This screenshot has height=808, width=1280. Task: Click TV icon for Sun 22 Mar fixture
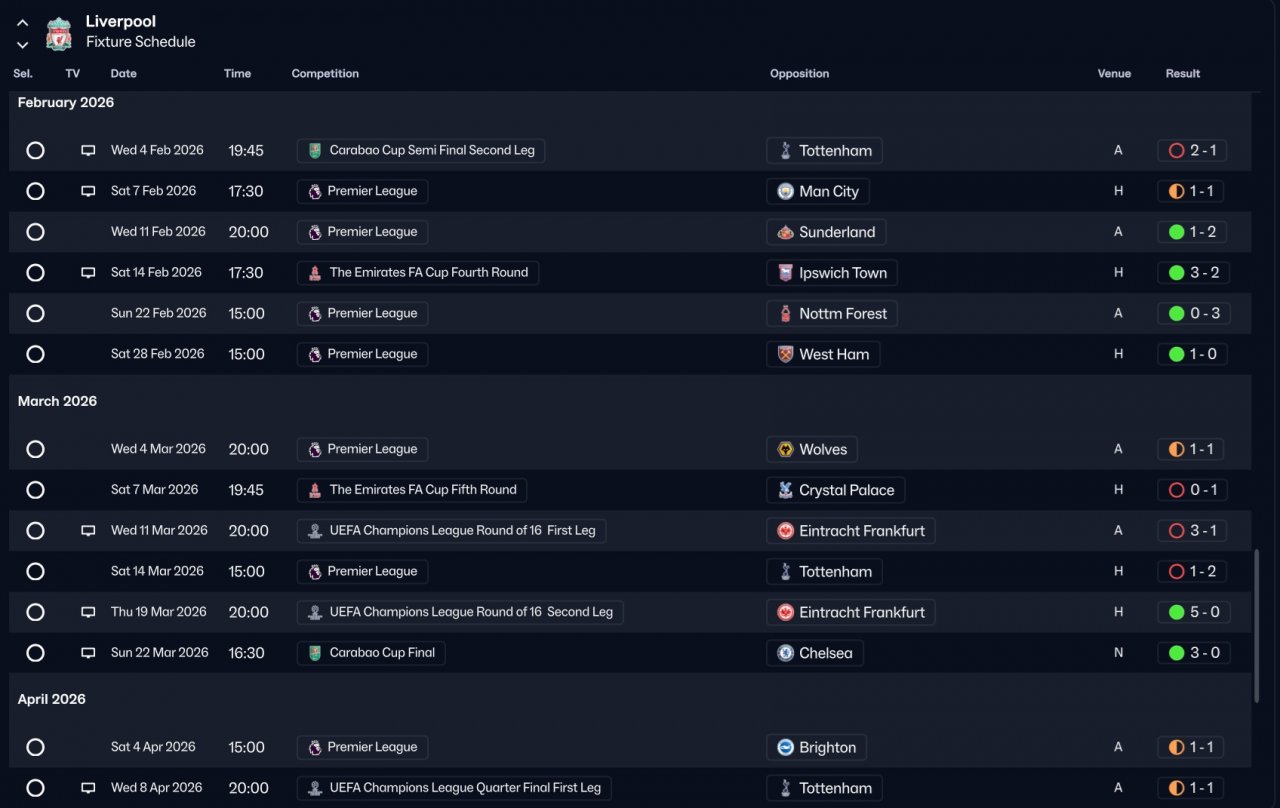tap(88, 653)
